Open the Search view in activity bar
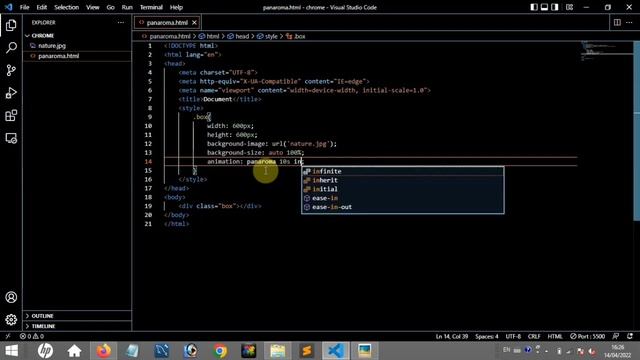 [11, 48]
